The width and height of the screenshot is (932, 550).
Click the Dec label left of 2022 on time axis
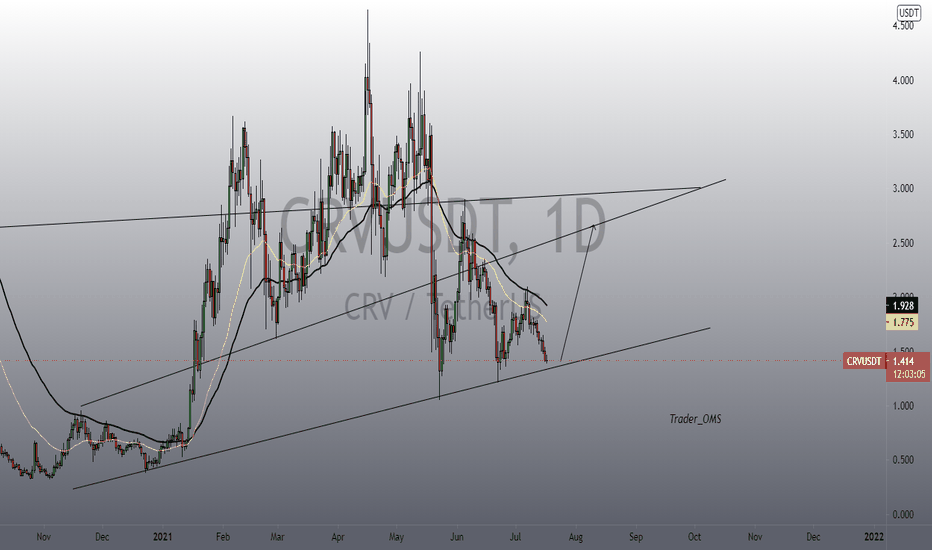(813, 537)
